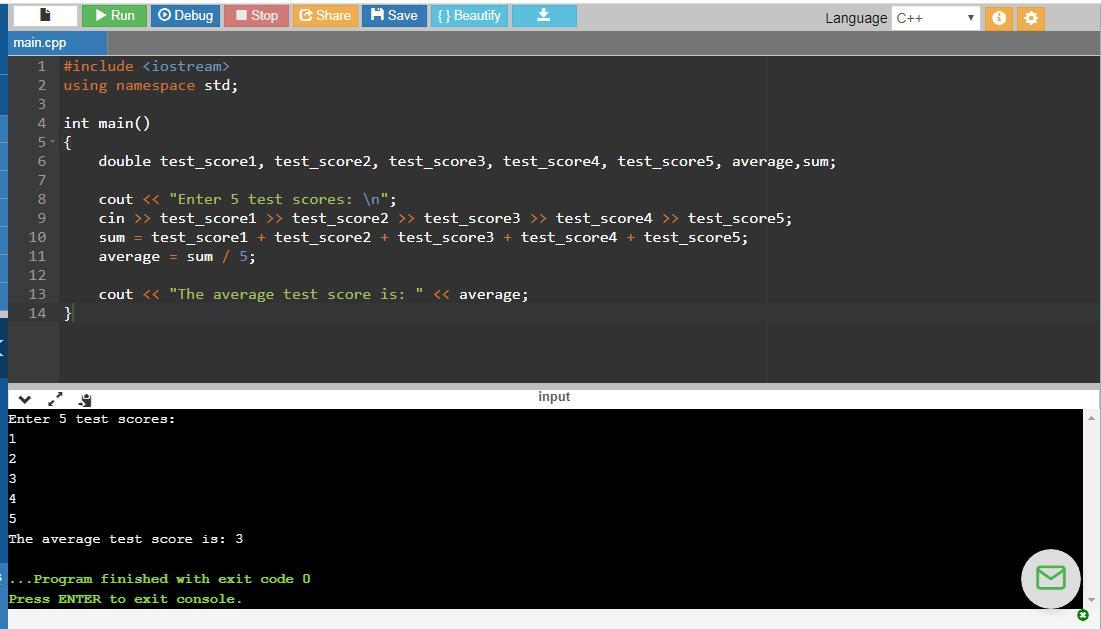
Task: Click line number 1 in the gutter
Action: pyautogui.click(x=41, y=66)
